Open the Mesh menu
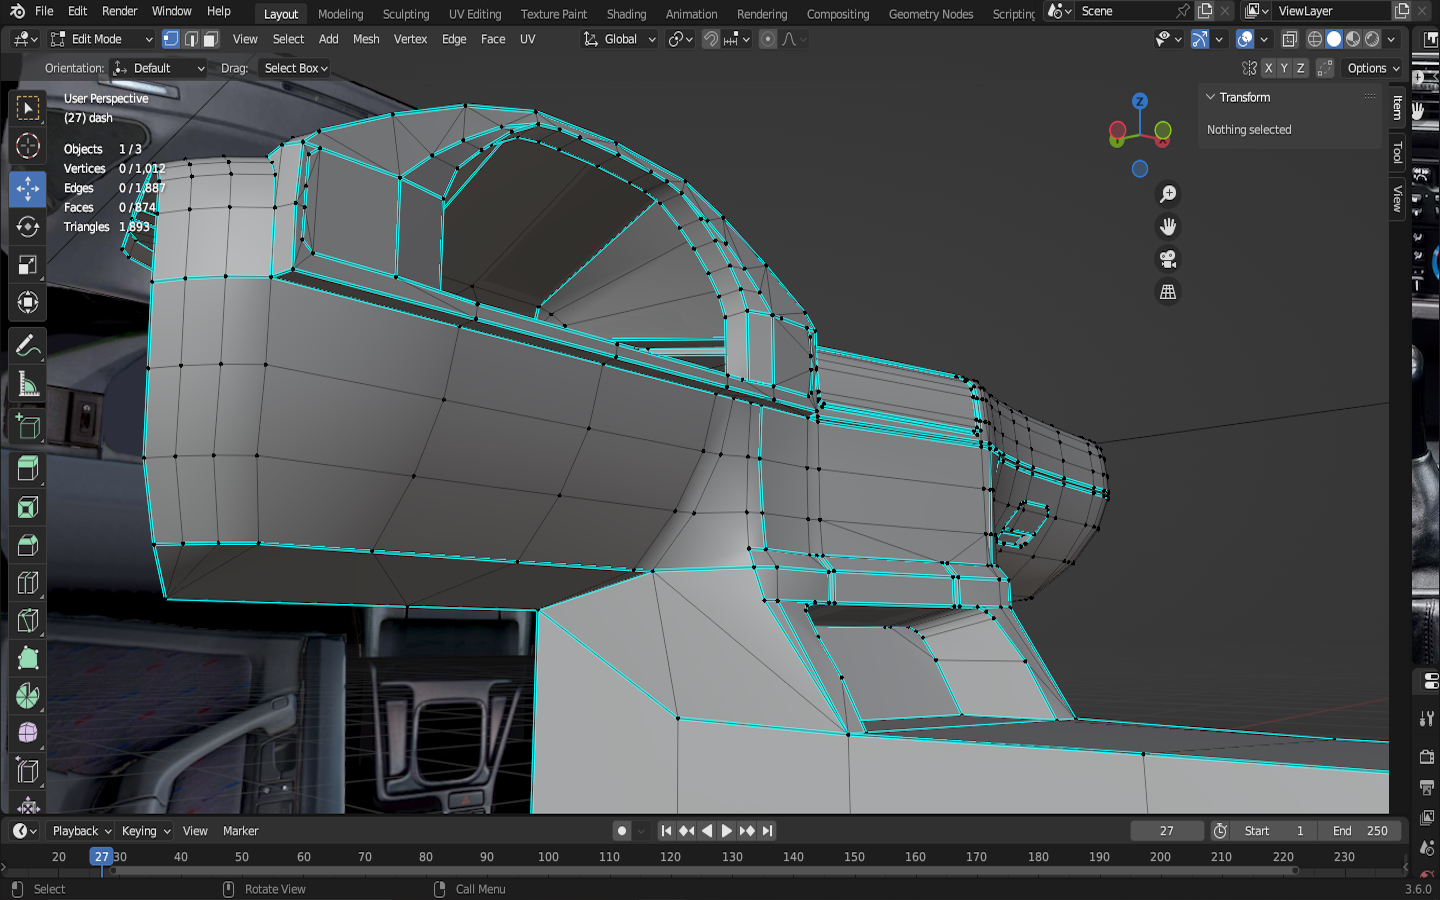Screen dimensions: 1440x900 pyautogui.click(x=366, y=39)
